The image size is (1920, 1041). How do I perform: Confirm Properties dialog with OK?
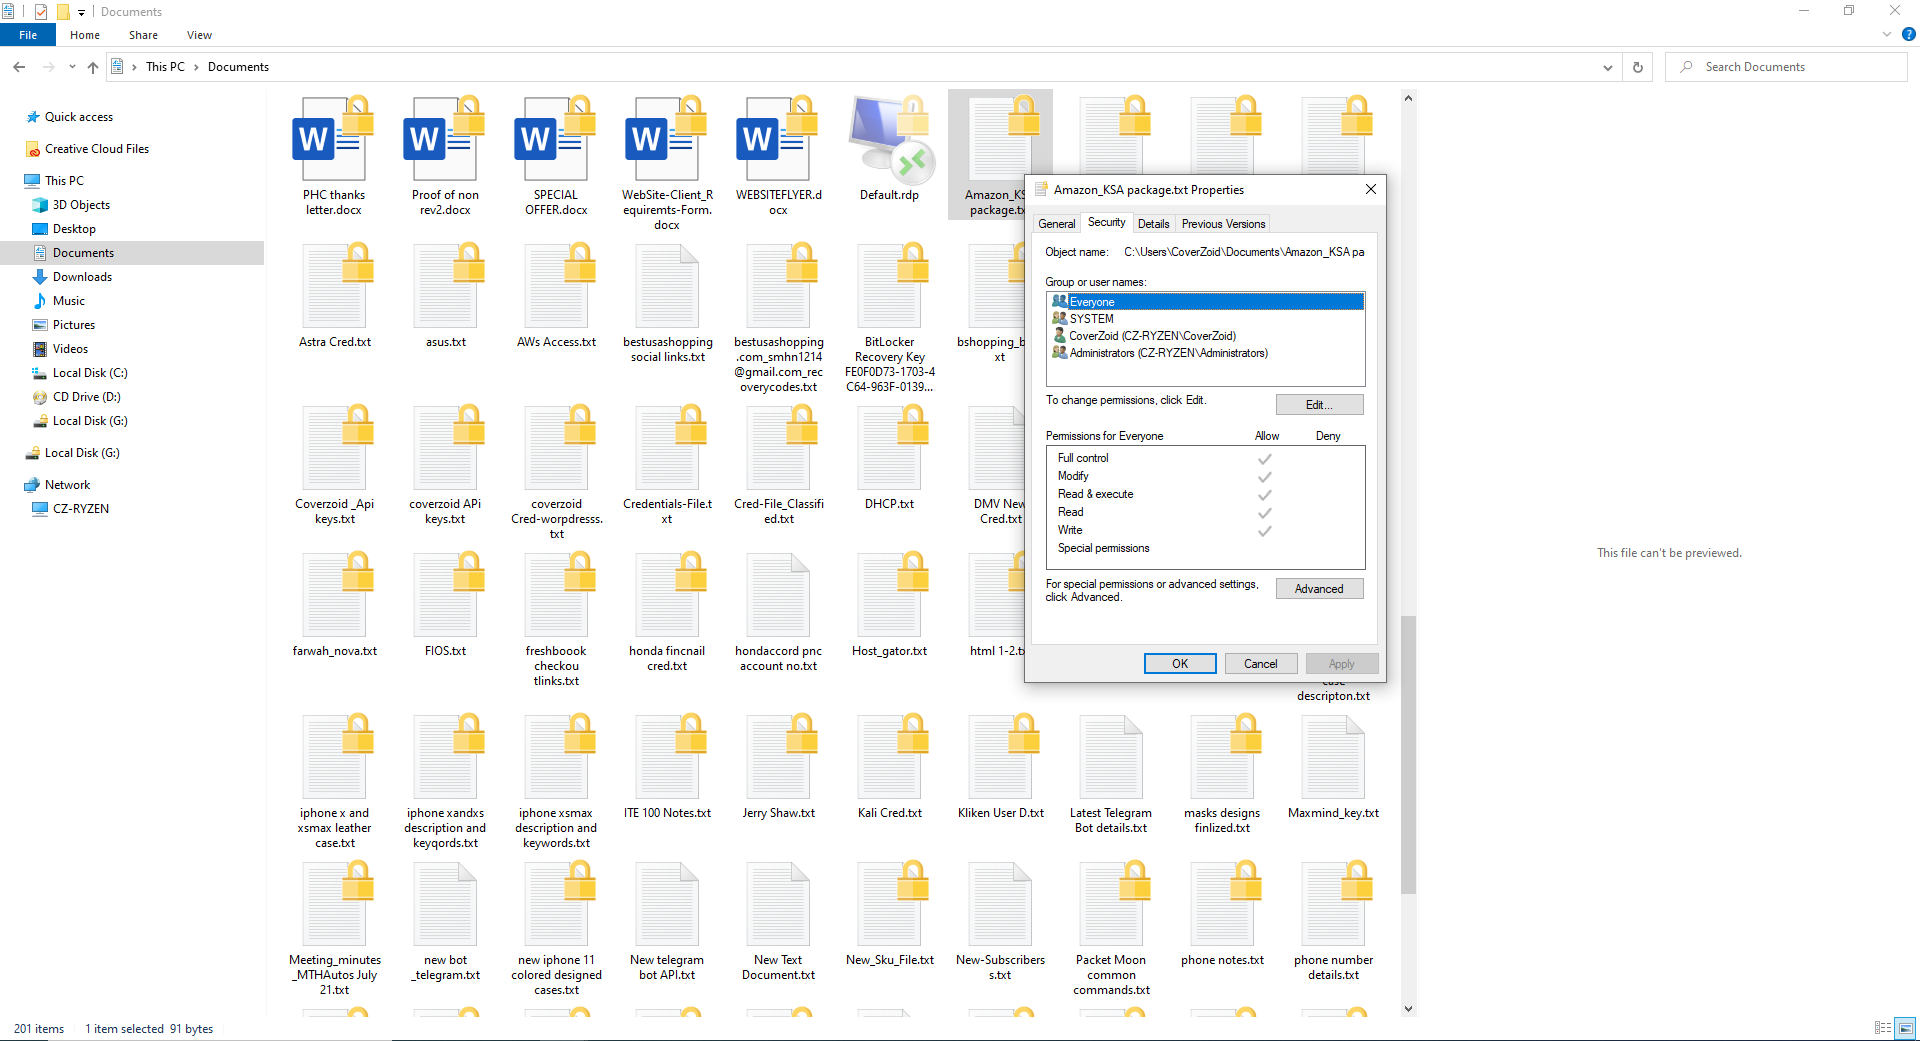1180,664
